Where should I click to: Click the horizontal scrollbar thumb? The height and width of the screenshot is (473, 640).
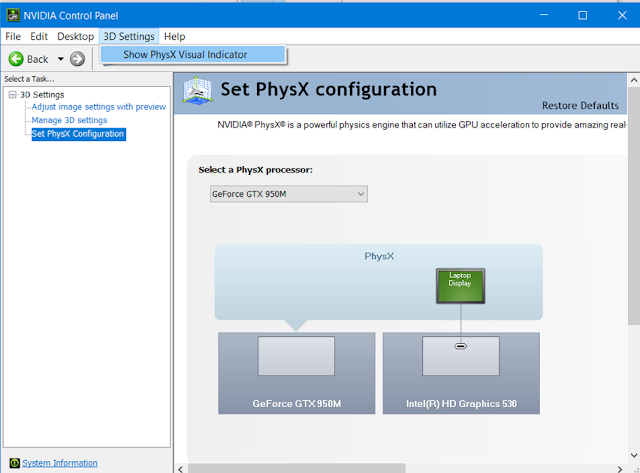(297, 469)
